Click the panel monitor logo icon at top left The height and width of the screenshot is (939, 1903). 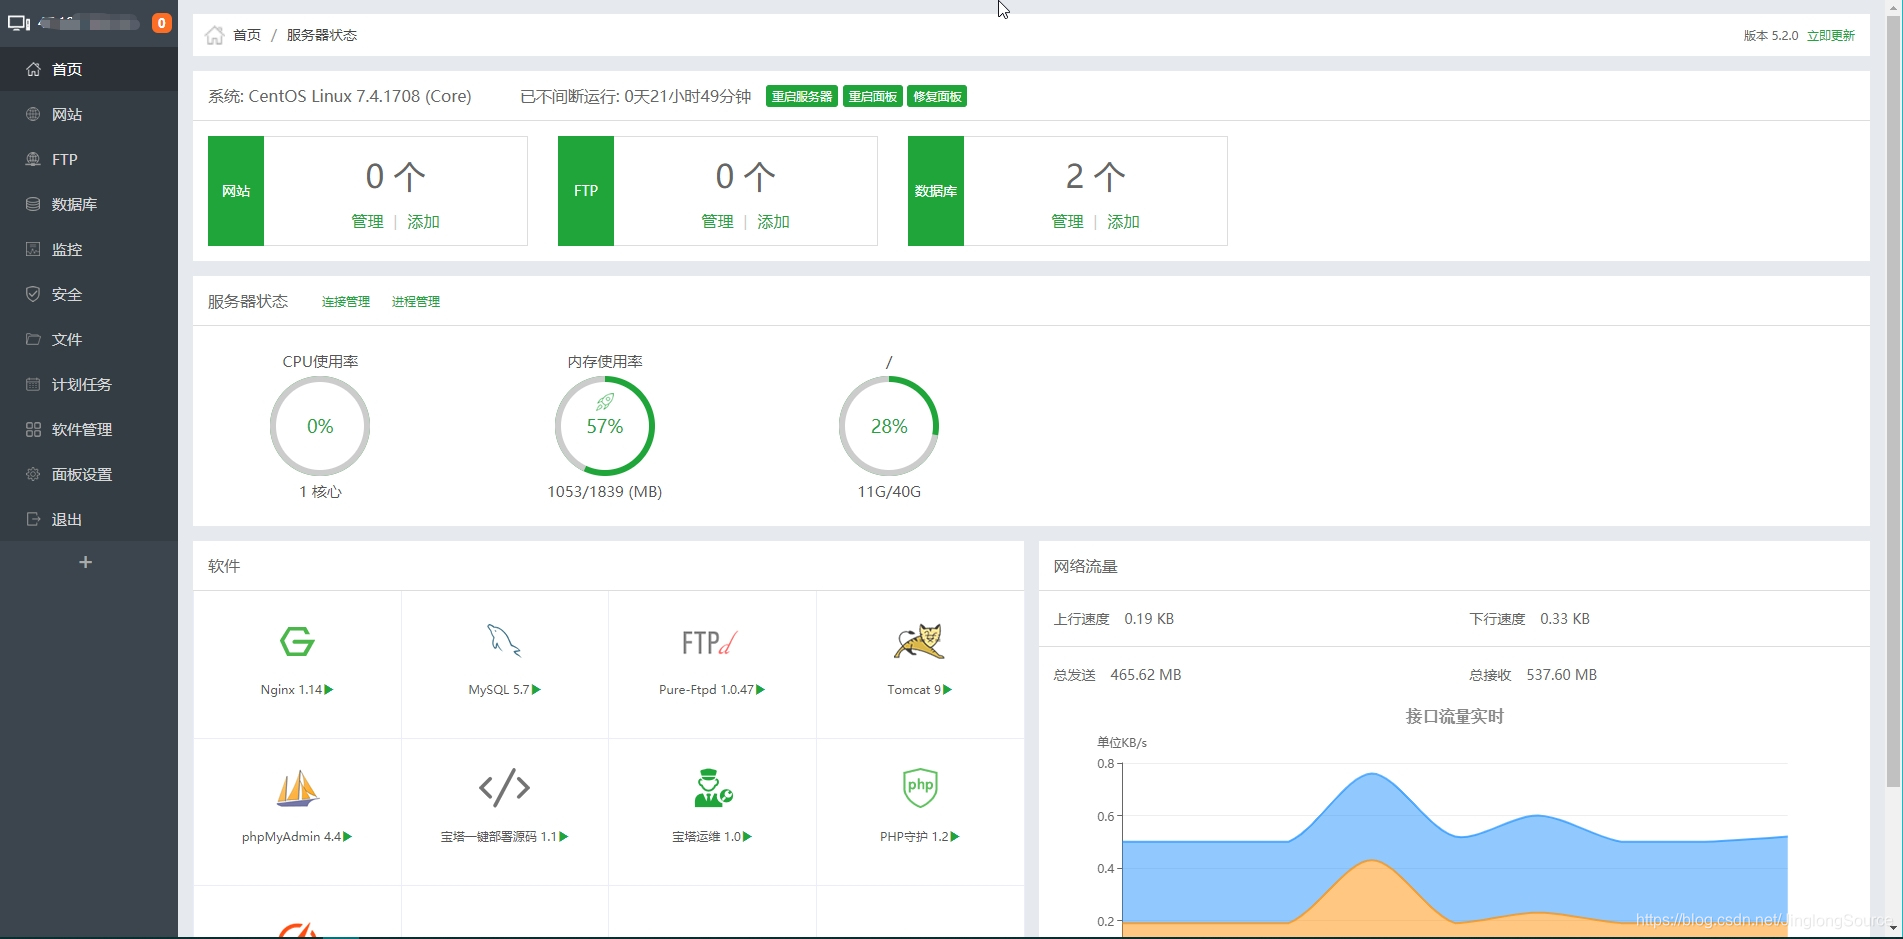tap(18, 23)
